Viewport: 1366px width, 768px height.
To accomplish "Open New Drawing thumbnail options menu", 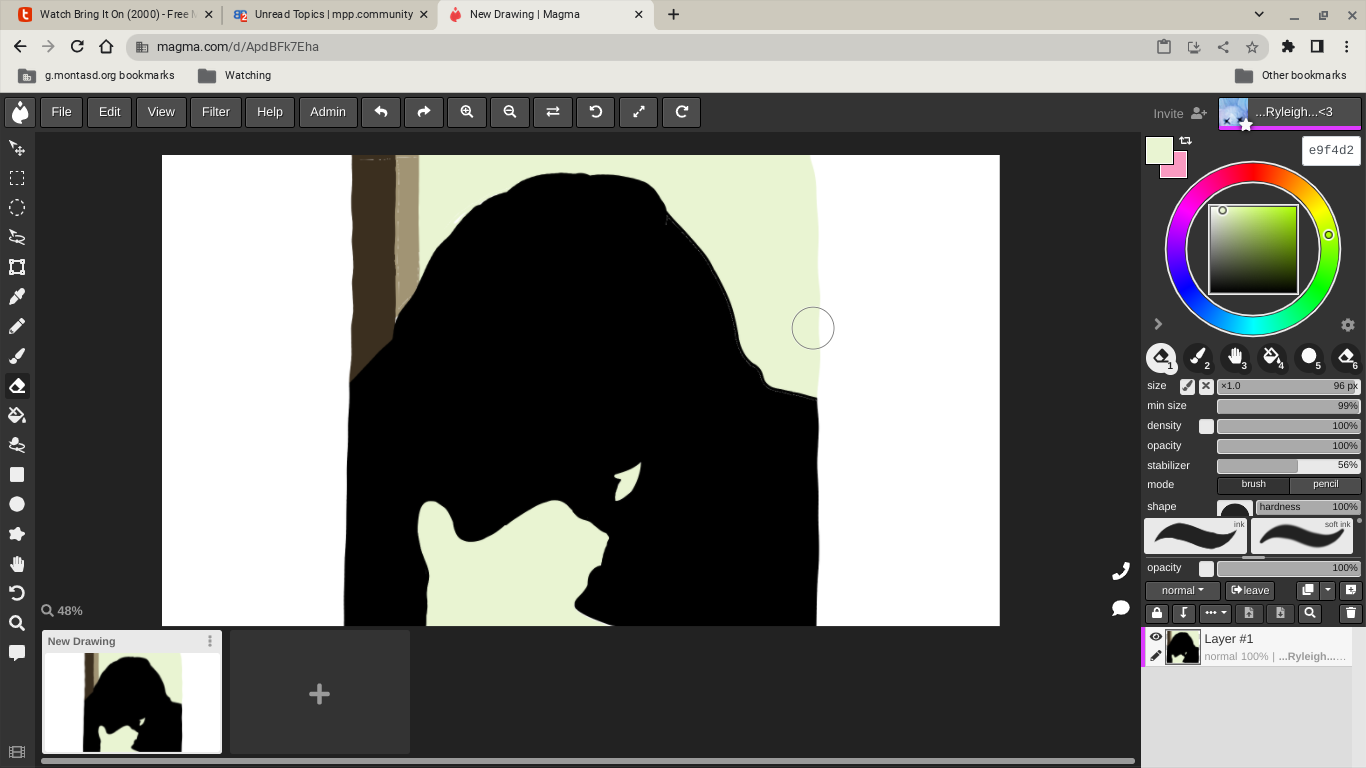I will point(210,641).
